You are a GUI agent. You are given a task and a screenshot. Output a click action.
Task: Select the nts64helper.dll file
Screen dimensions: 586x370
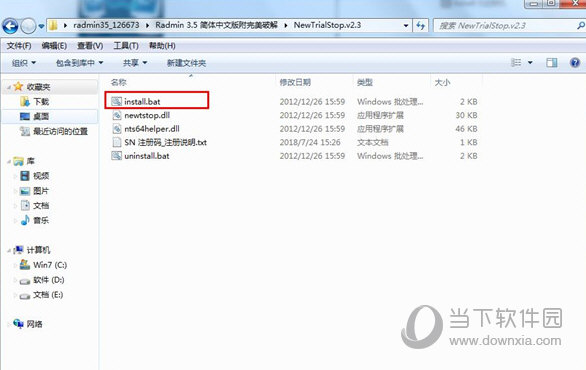coord(152,129)
